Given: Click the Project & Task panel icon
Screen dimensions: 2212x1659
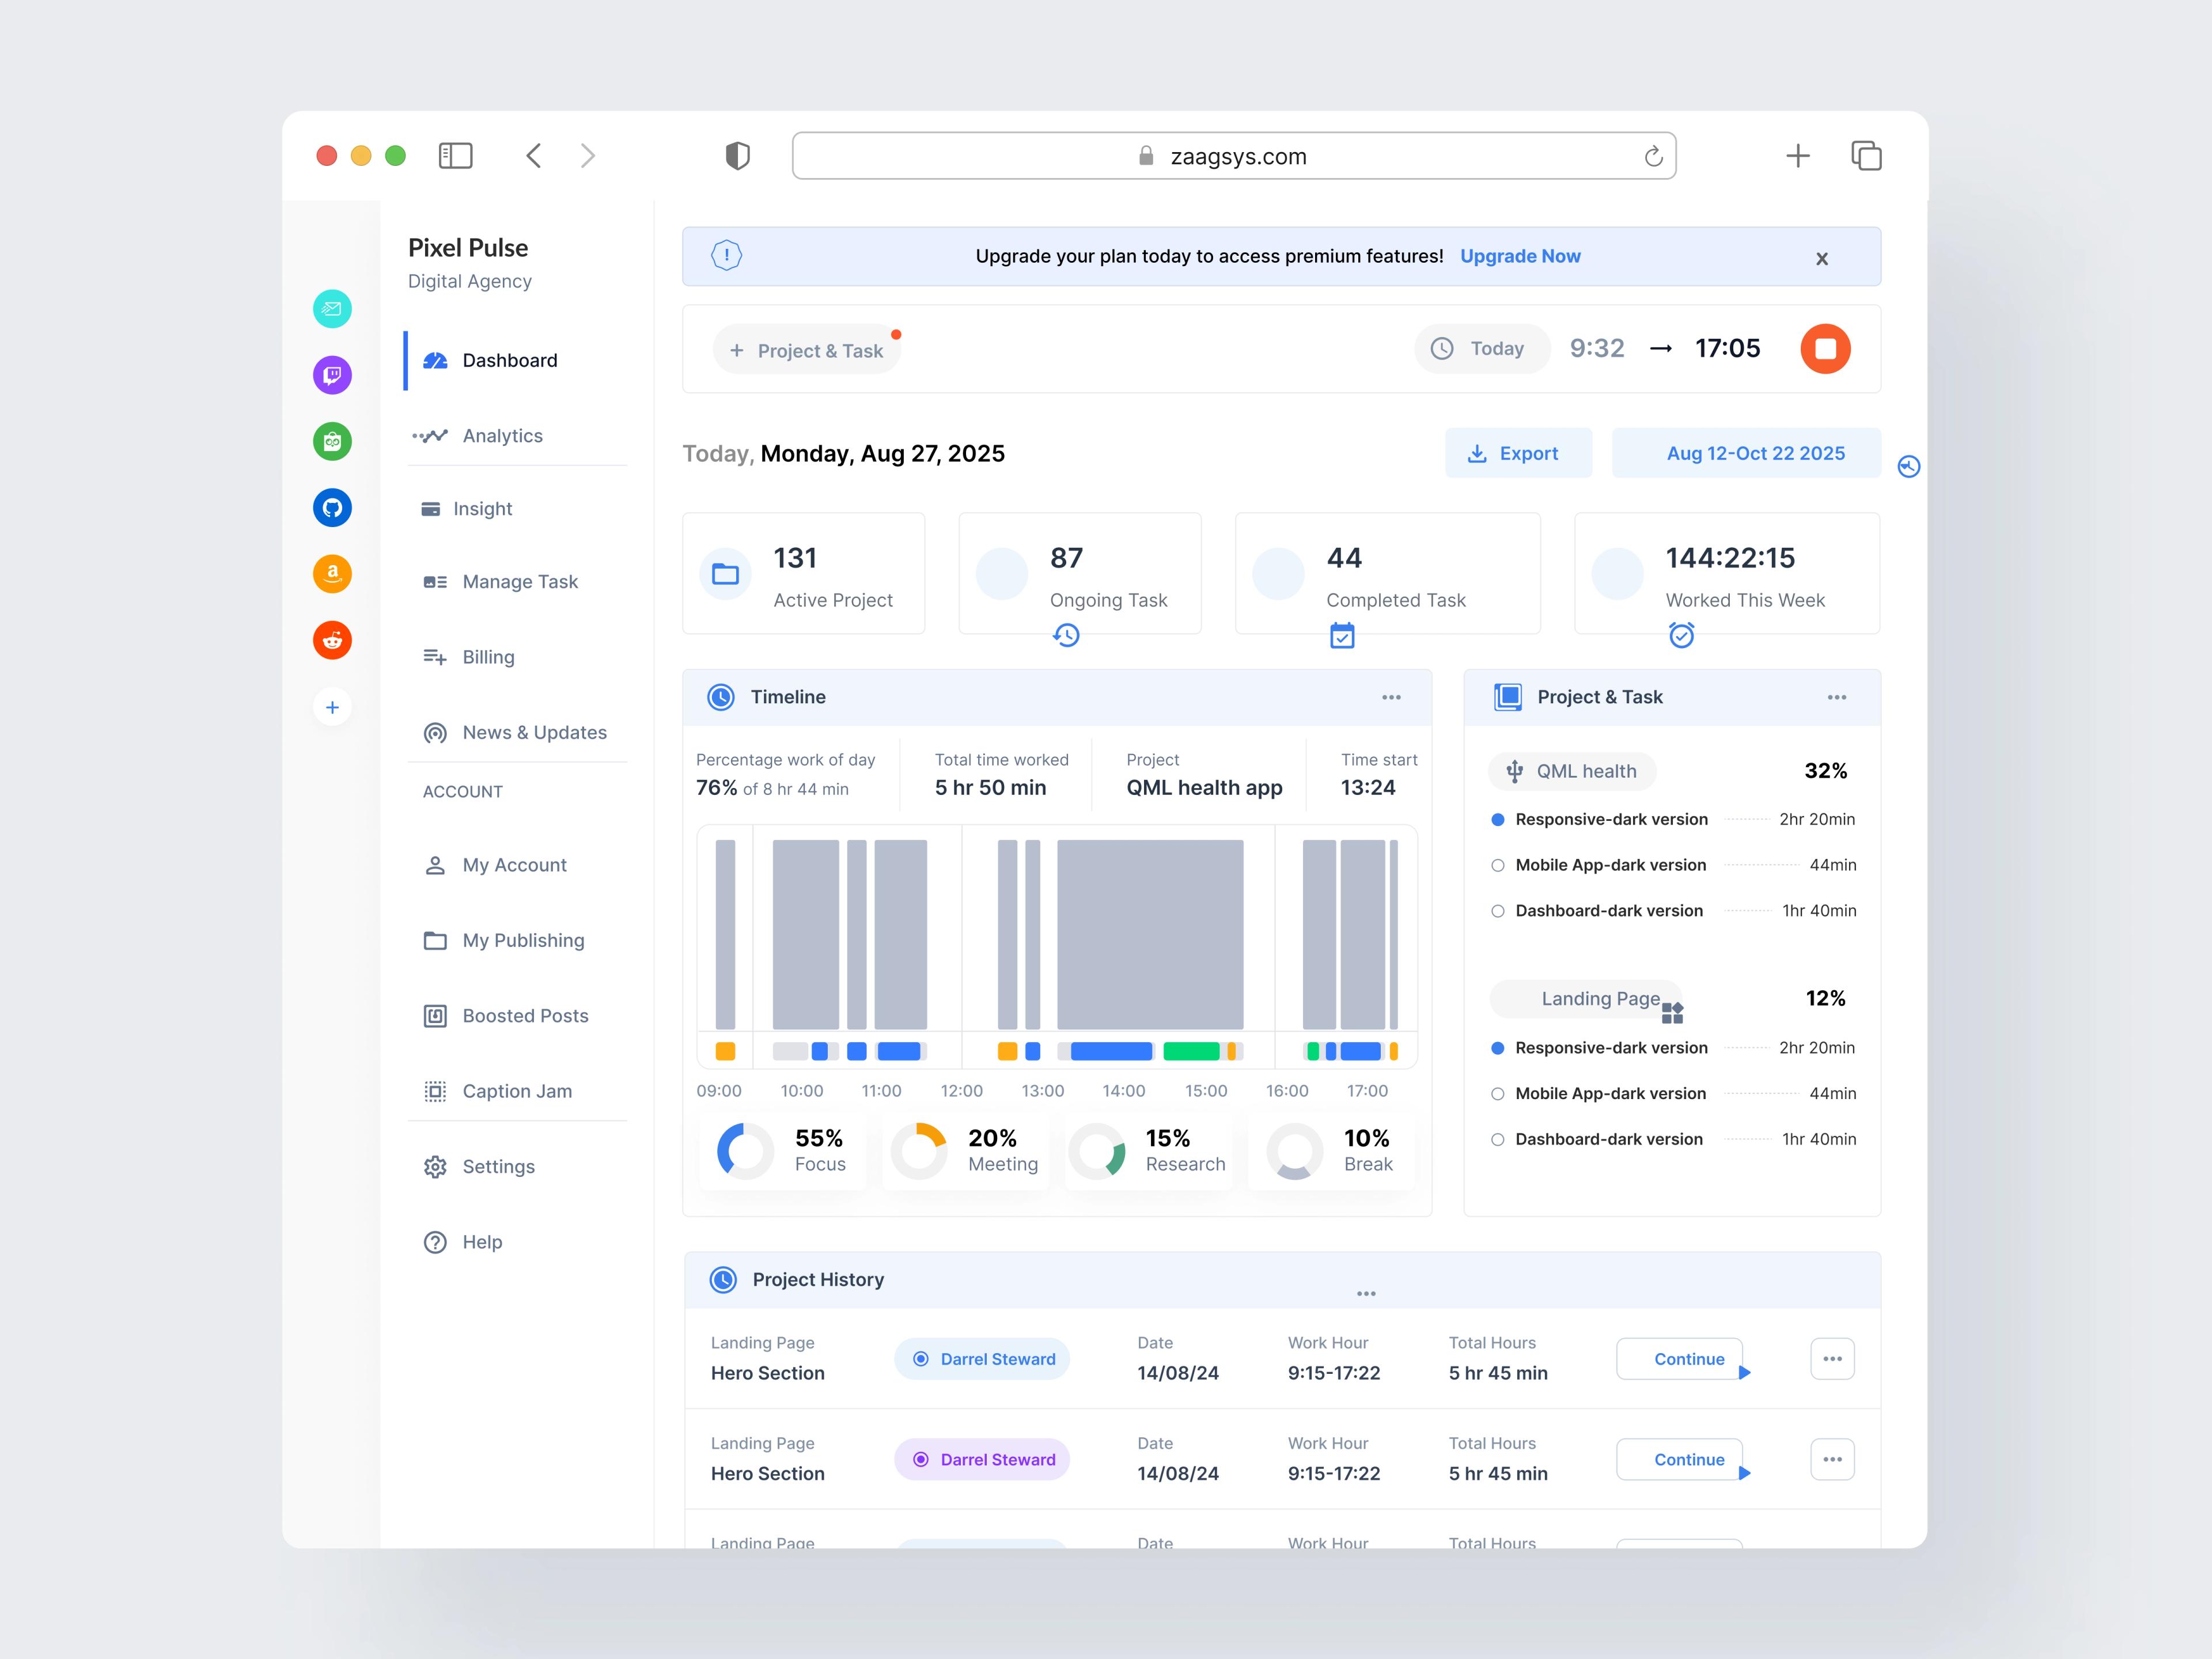Looking at the screenshot, I should pyautogui.click(x=1507, y=697).
